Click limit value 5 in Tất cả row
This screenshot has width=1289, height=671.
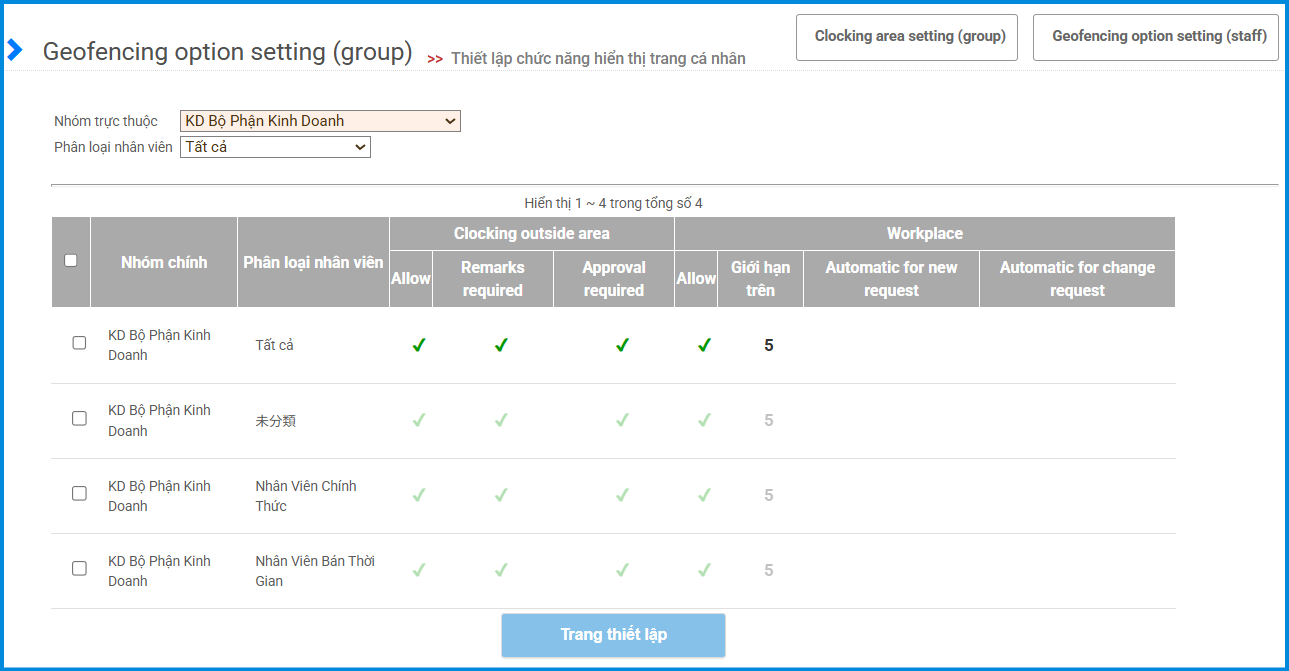click(x=768, y=346)
